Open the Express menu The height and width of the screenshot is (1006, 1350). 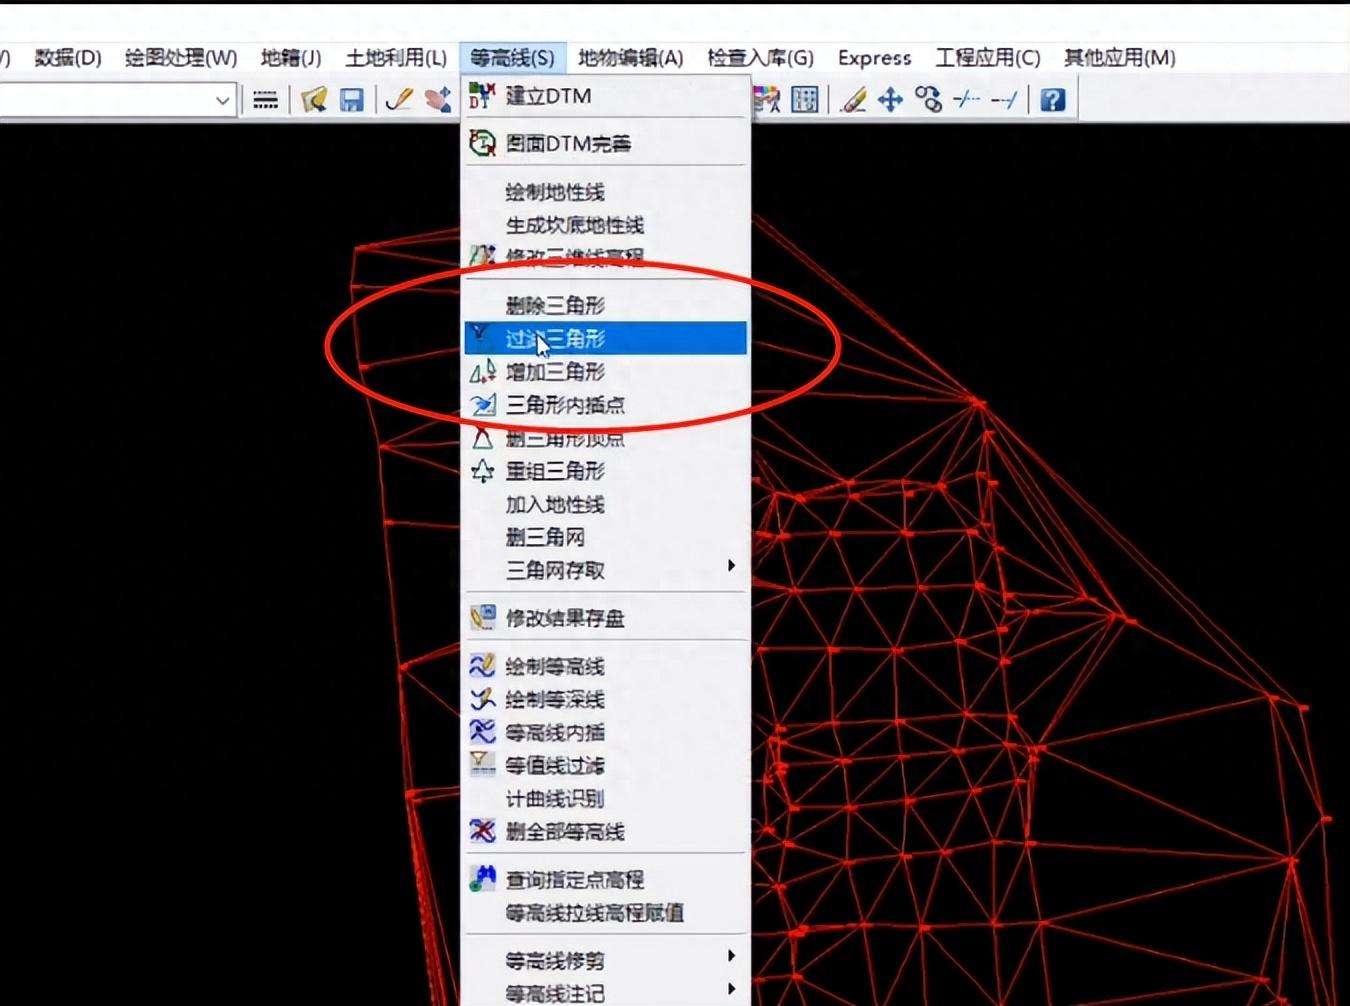click(872, 58)
